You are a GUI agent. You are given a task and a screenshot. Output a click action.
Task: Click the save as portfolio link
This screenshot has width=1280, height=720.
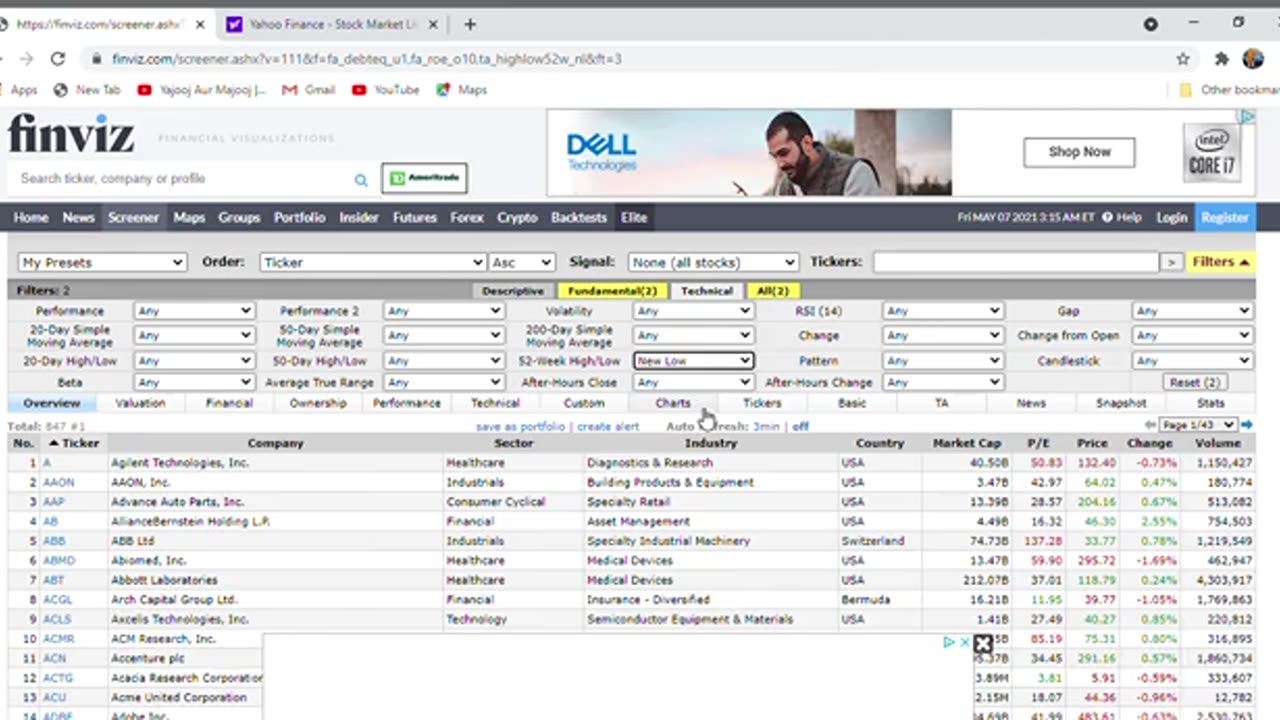tap(520, 426)
